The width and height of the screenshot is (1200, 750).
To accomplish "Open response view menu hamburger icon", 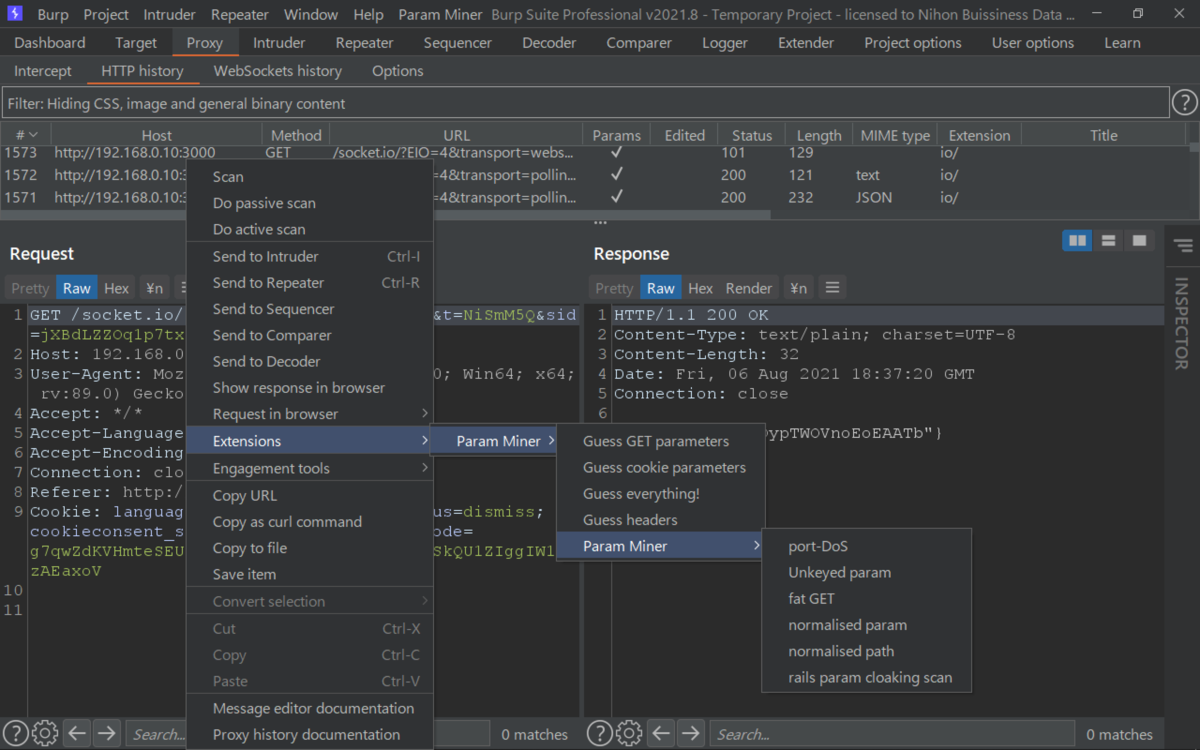I will pos(832,288).
